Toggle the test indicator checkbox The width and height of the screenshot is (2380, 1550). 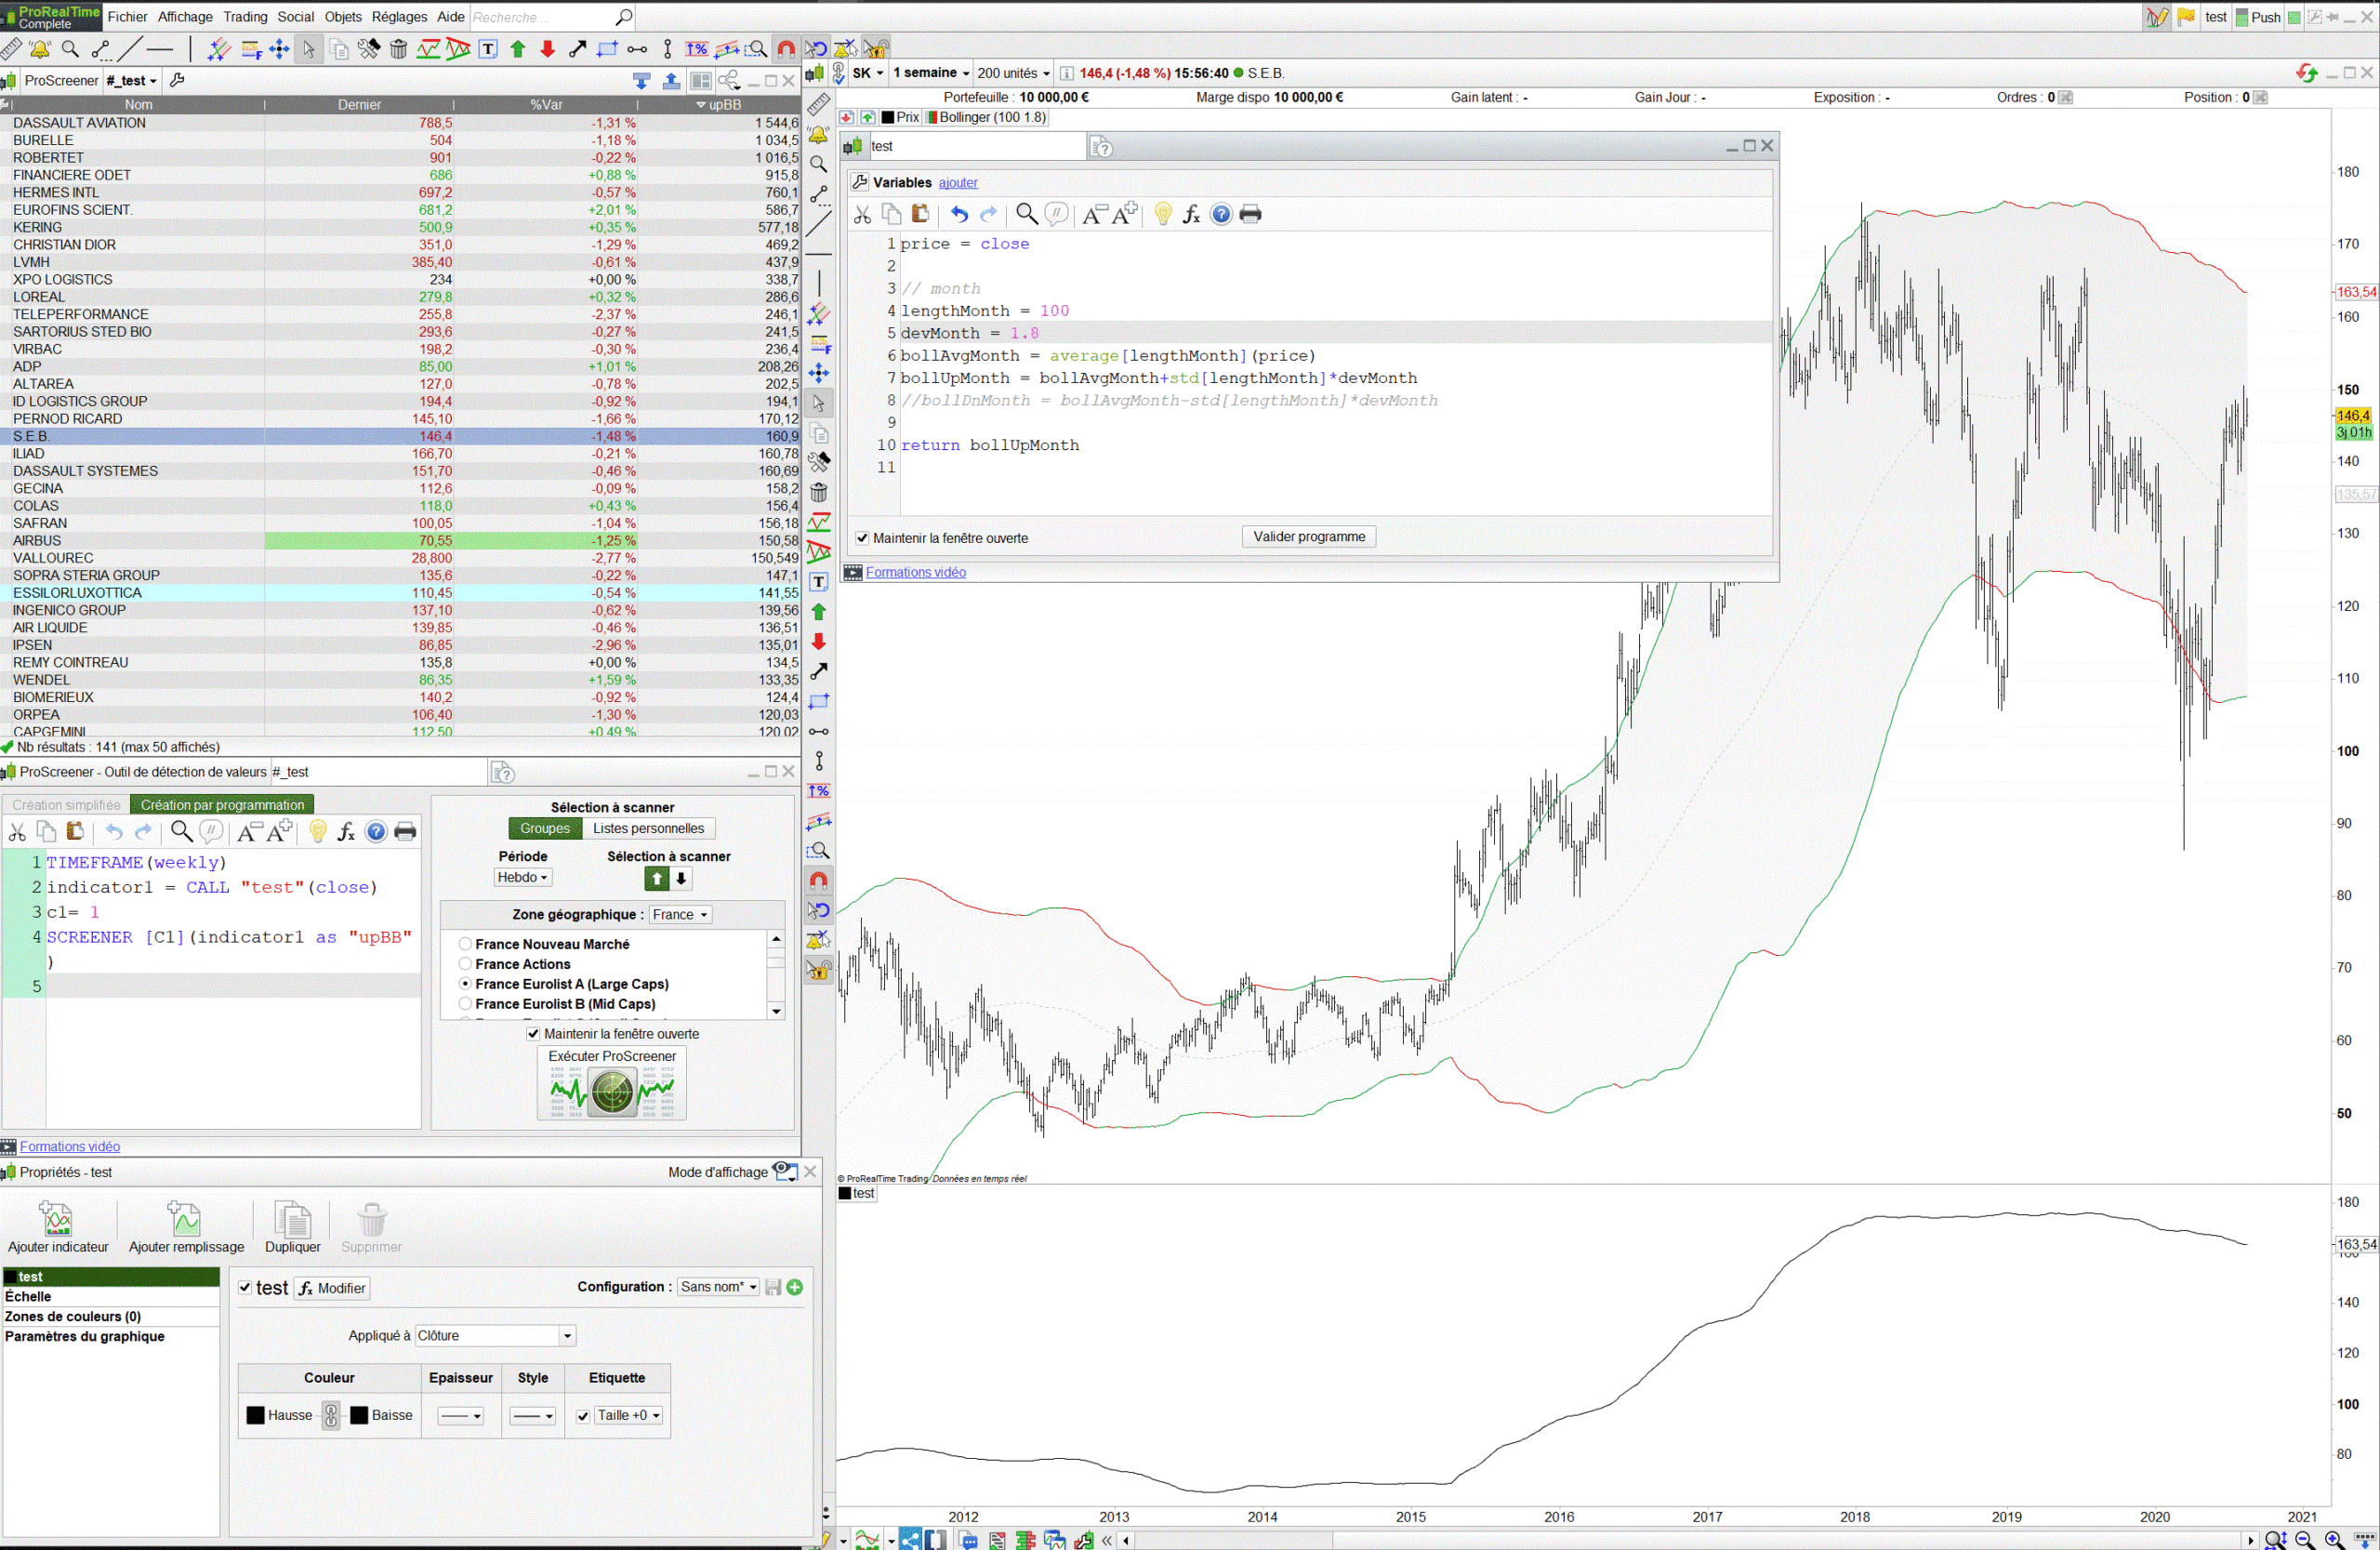point(245,1288)
